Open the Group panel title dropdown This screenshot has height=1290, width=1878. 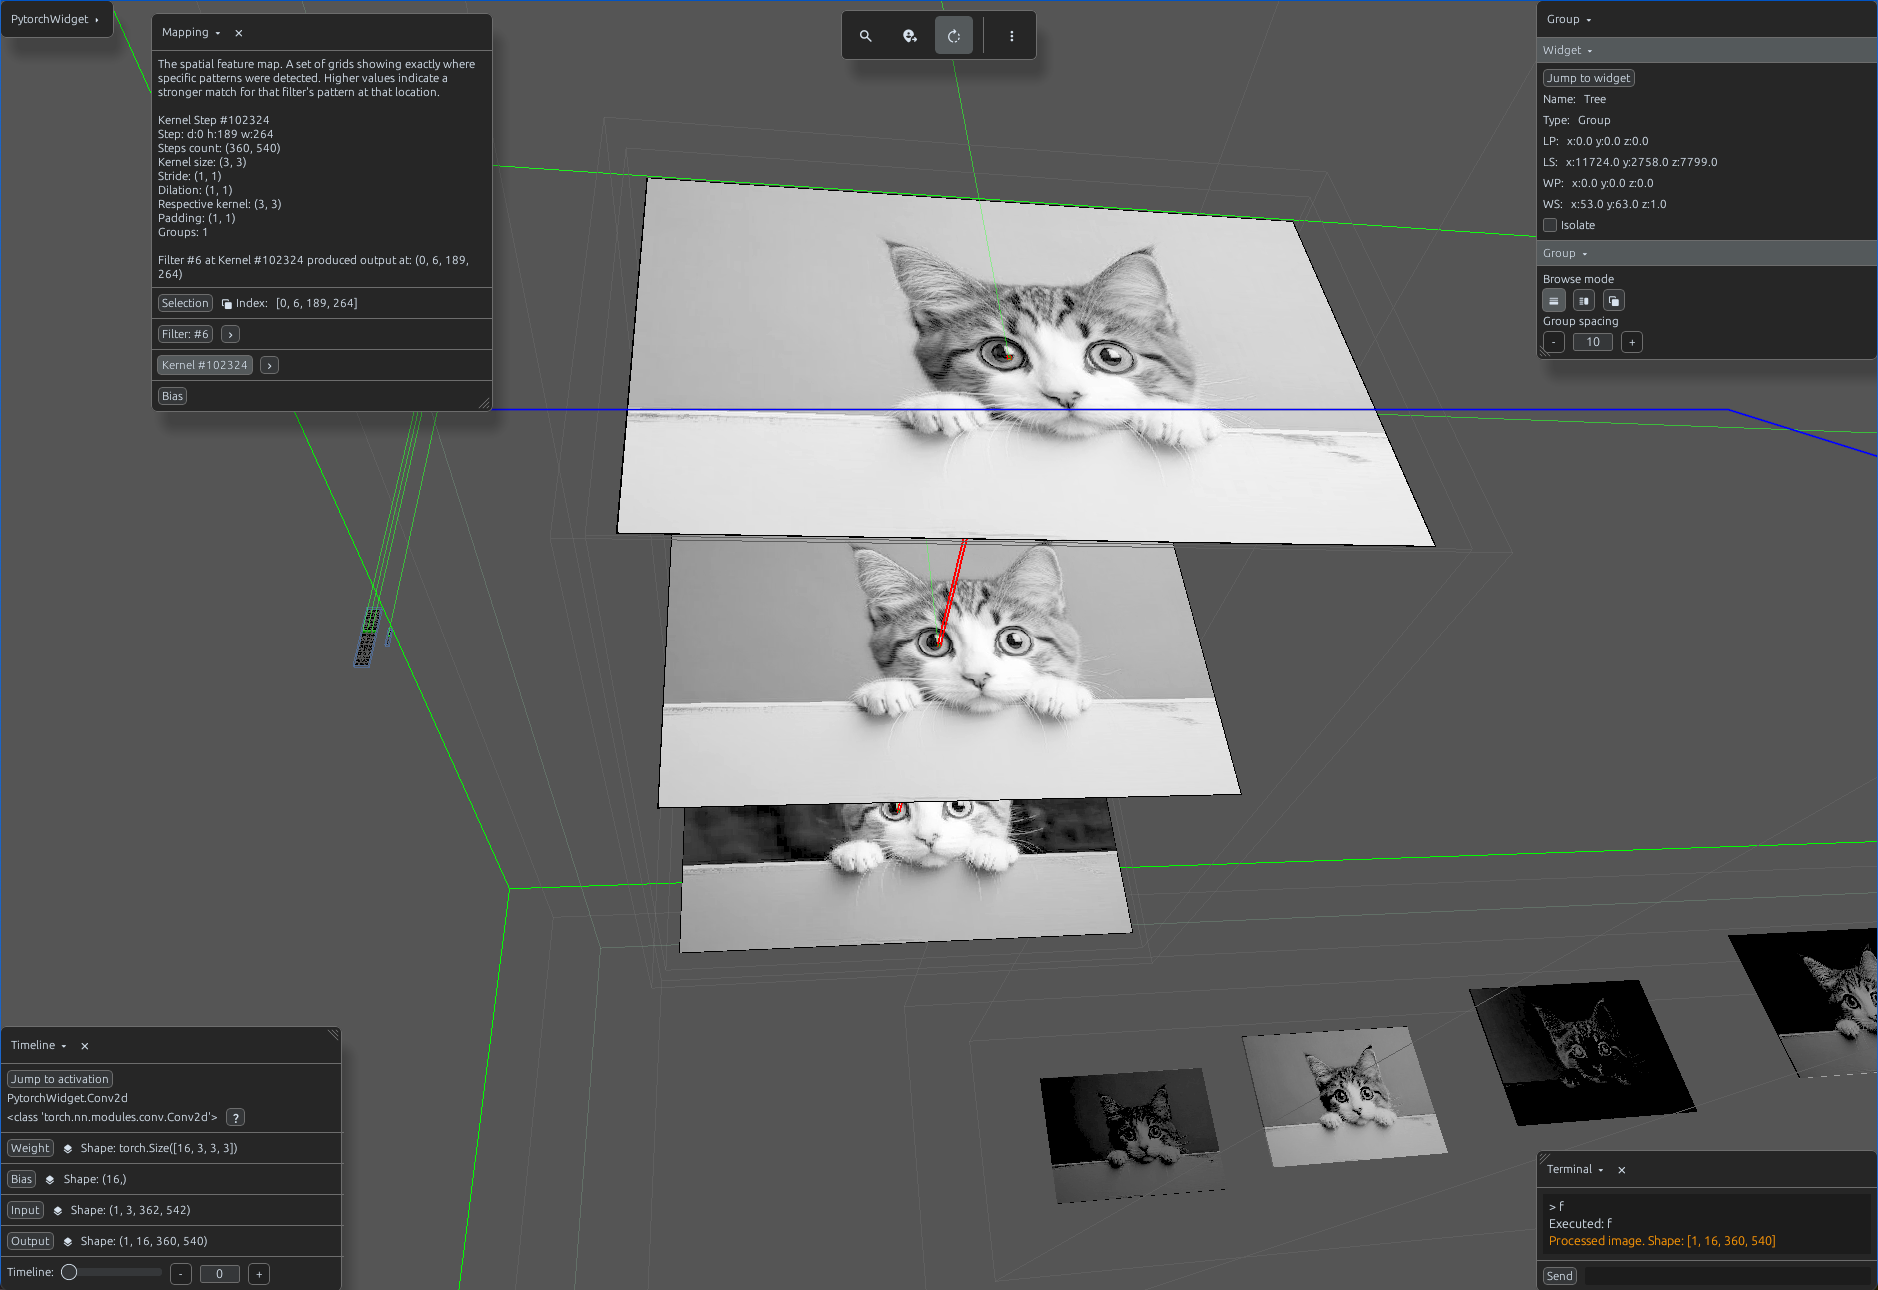(x=1569, y=19)
